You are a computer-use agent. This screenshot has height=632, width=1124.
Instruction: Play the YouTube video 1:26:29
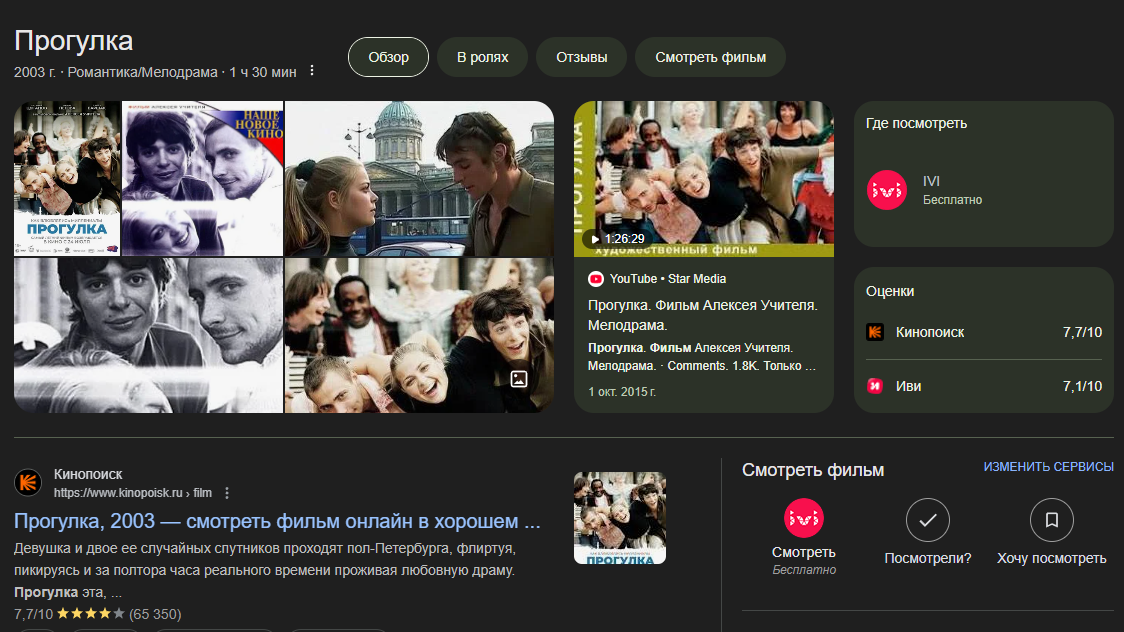coord(704,178)
